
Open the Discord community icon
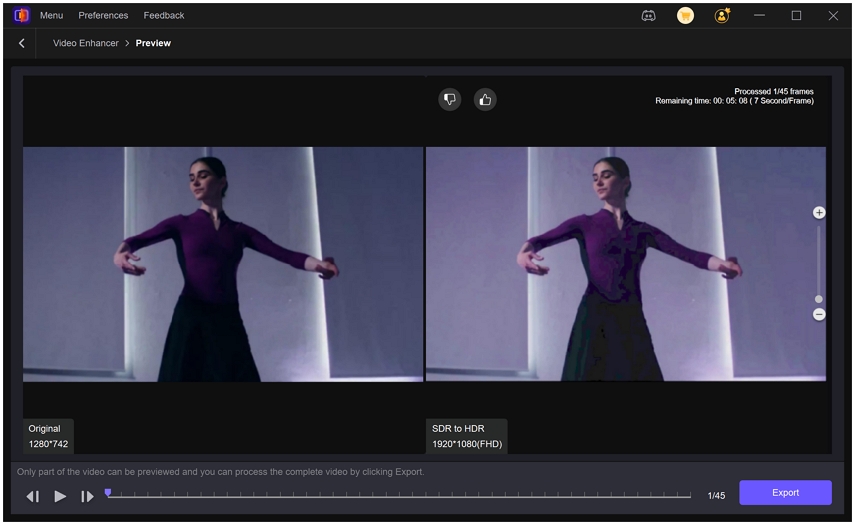click(x=648, y=16)
